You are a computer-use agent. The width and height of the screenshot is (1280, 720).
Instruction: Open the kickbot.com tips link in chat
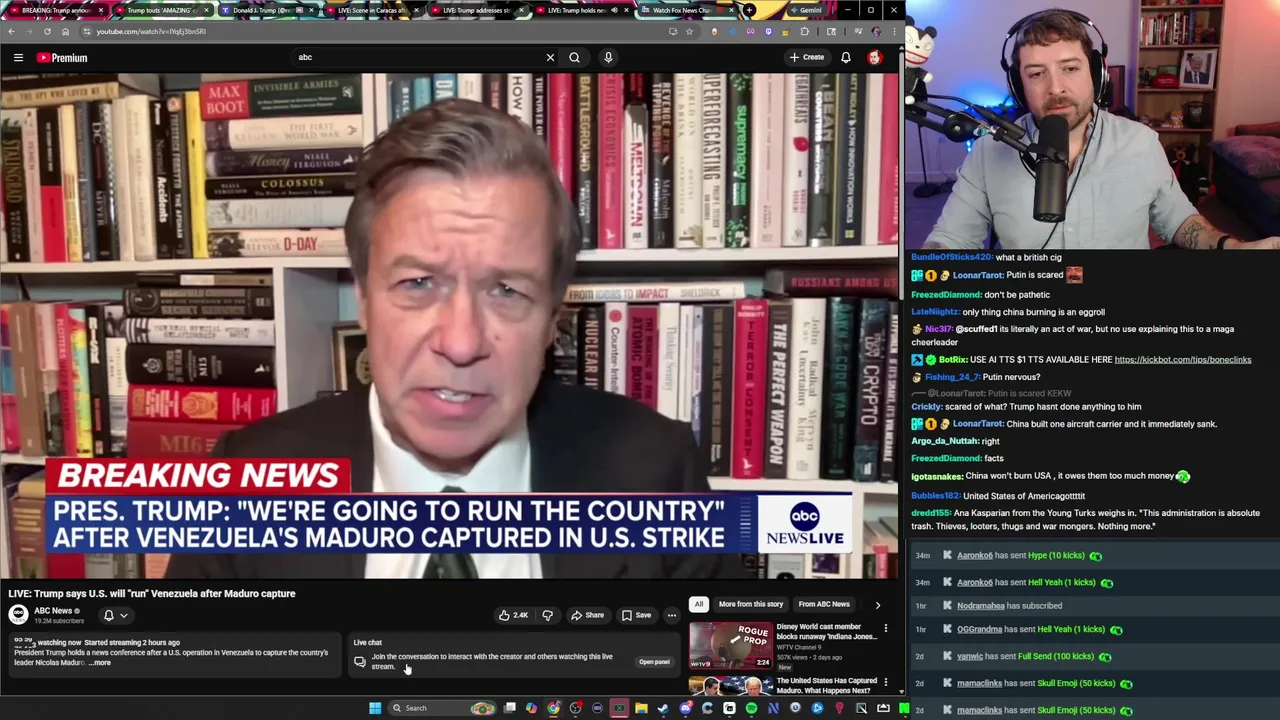pyautogui.click(x=1182, y=360)
